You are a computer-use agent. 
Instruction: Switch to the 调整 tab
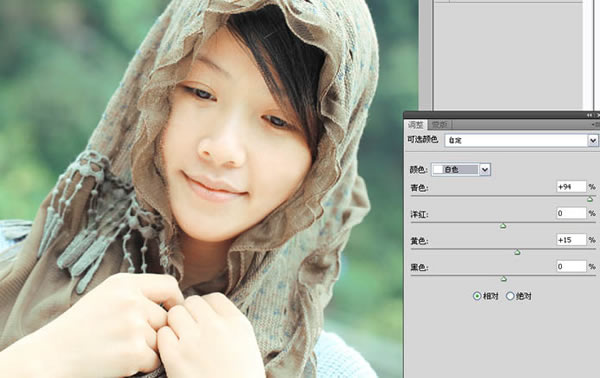point(415,125)
